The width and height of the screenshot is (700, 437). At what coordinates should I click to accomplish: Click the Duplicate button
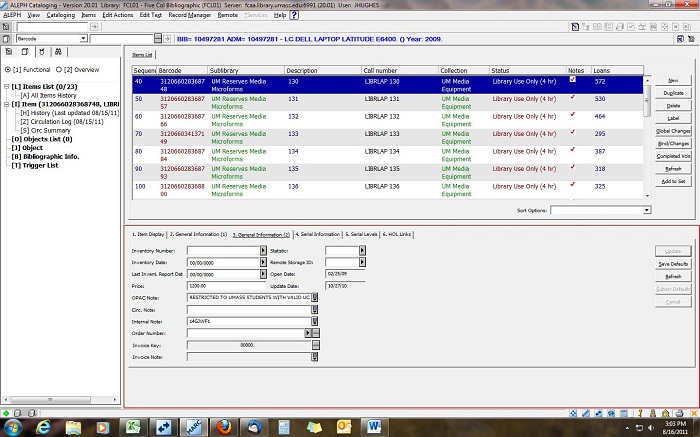(x=673, y=92)
